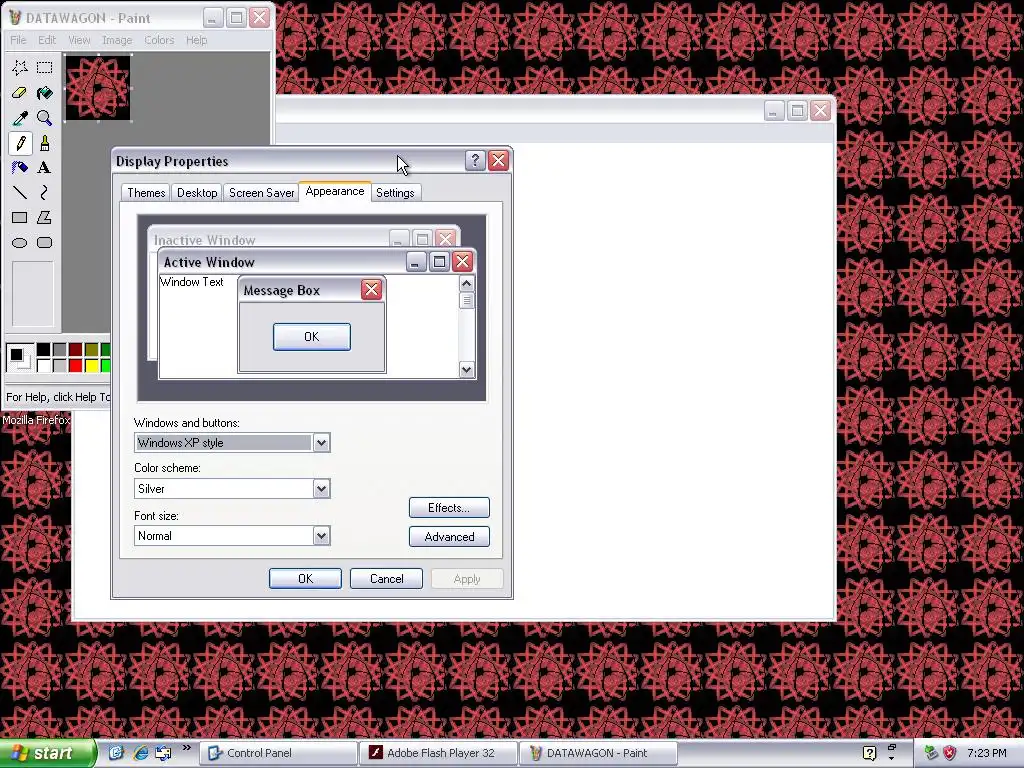Open the Font size dropdown

coord(321,536)
